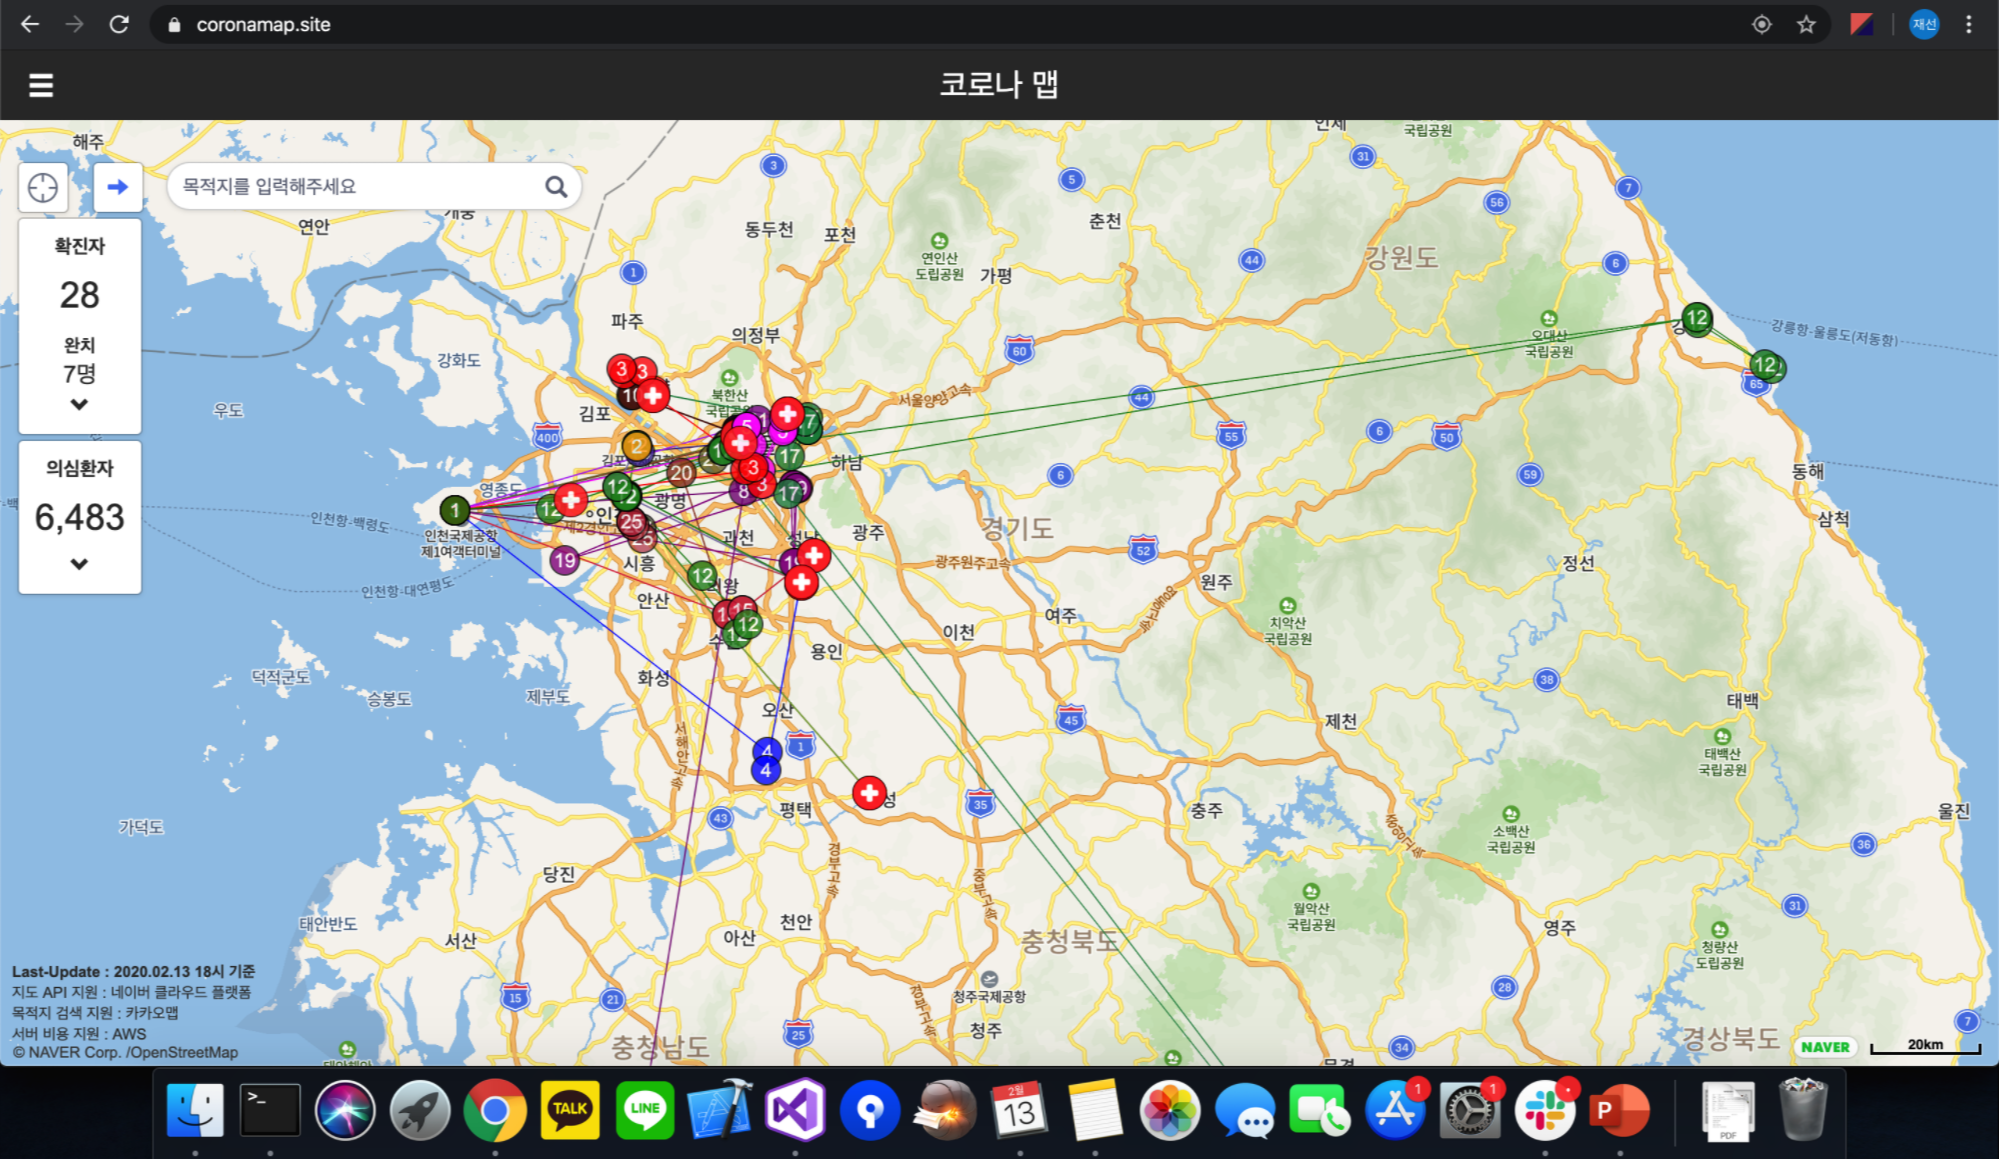Viewport: 1999px width, 1159px height.
Task: Select the red cross marker near 평택
Action: (869, 793)
